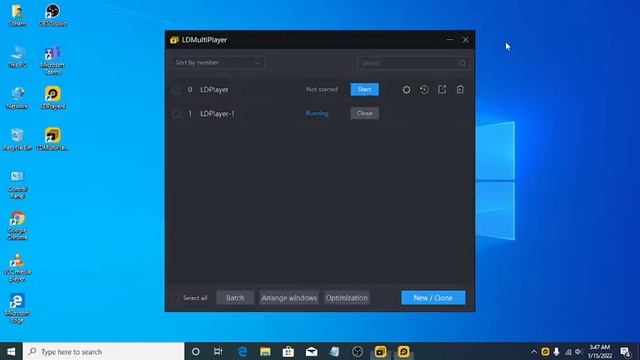Screen dimensions: 640x360
Task: Select LDMultiPlayer desktop shortcut
Action: click(53, 140)
